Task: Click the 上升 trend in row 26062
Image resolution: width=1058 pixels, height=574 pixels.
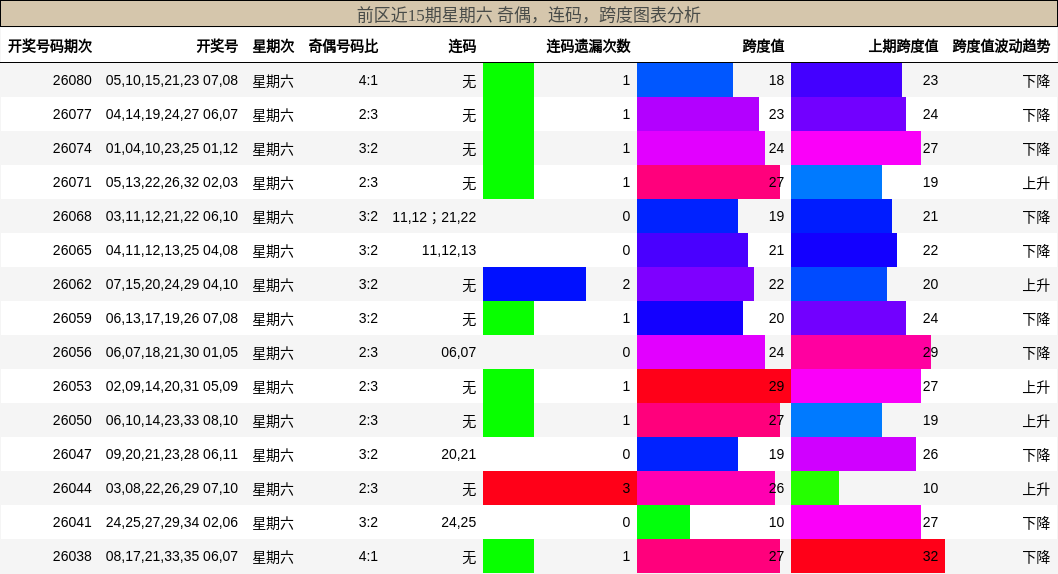Action: pos(1036,284)
